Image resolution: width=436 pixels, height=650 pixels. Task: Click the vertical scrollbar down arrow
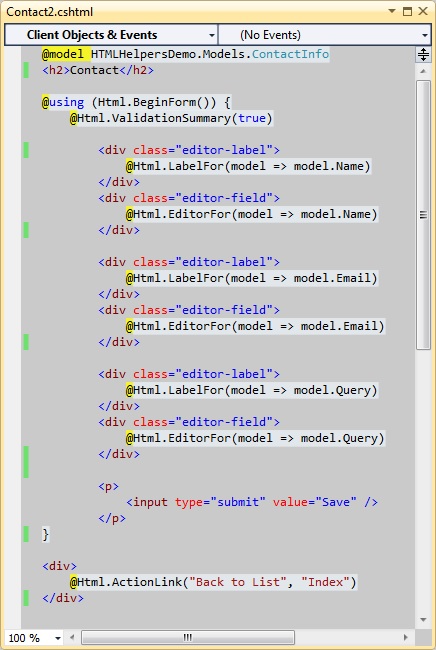423,620
